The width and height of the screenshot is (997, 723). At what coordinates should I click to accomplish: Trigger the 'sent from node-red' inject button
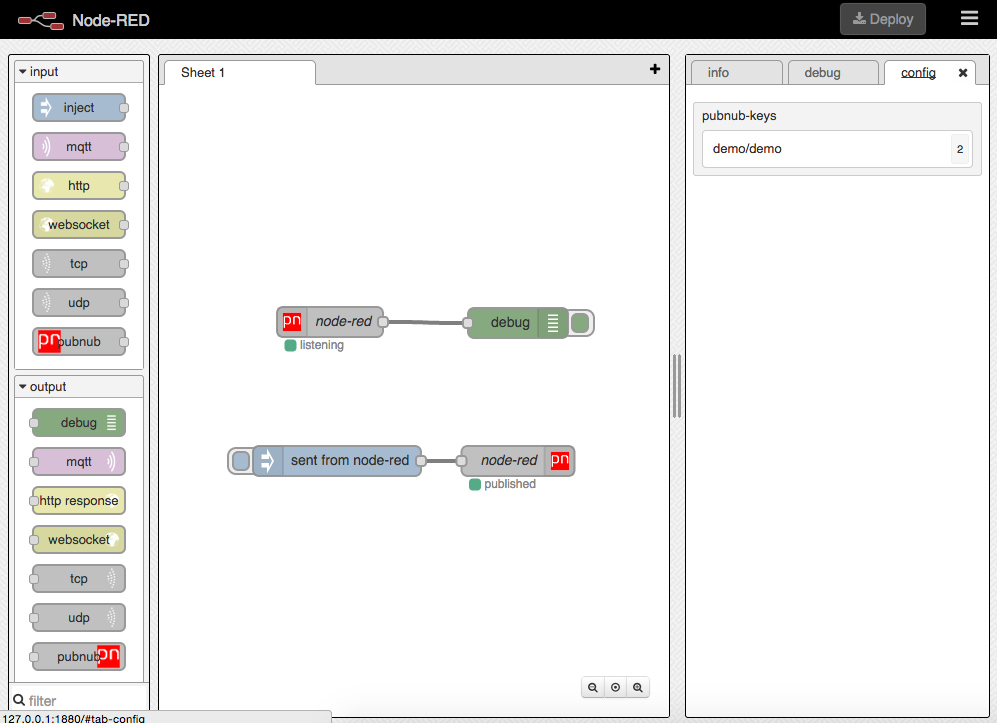click(240, 461)
